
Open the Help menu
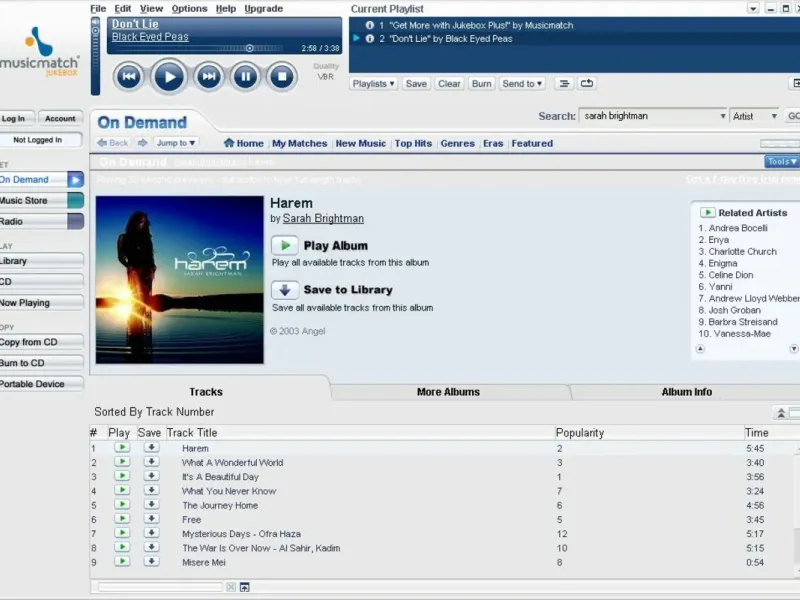(226, 9)
